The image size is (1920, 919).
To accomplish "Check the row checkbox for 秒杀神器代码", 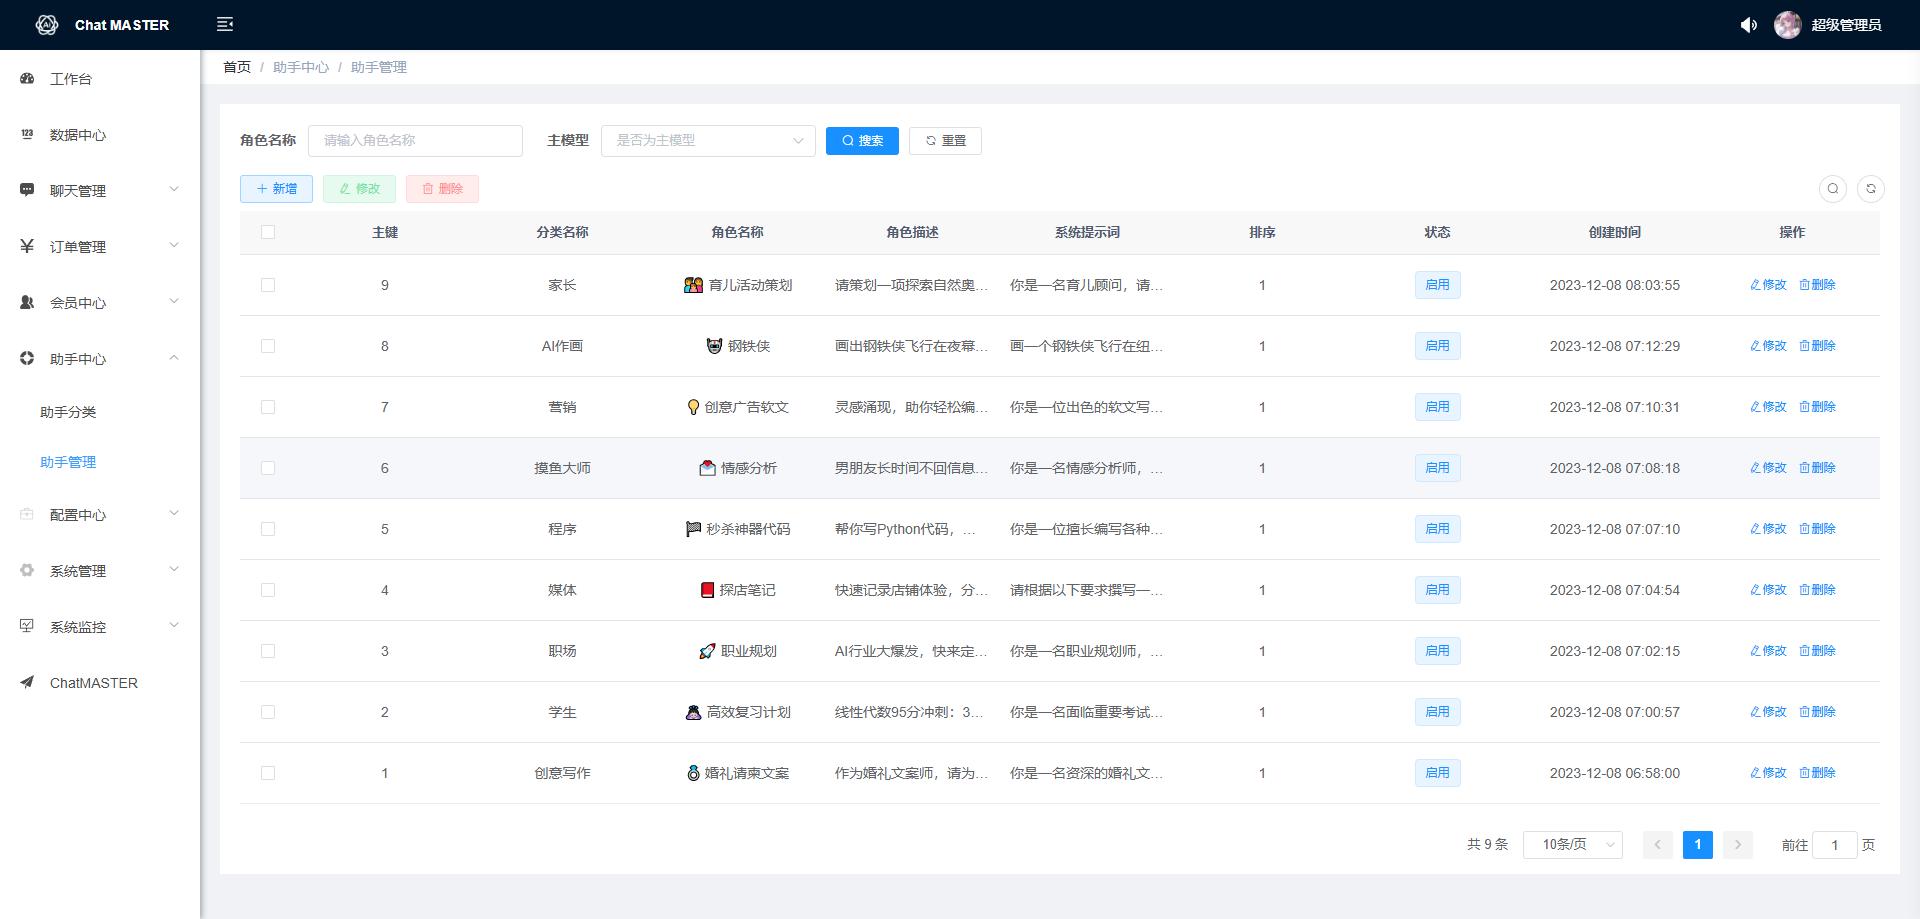I will tap(267, 529).
